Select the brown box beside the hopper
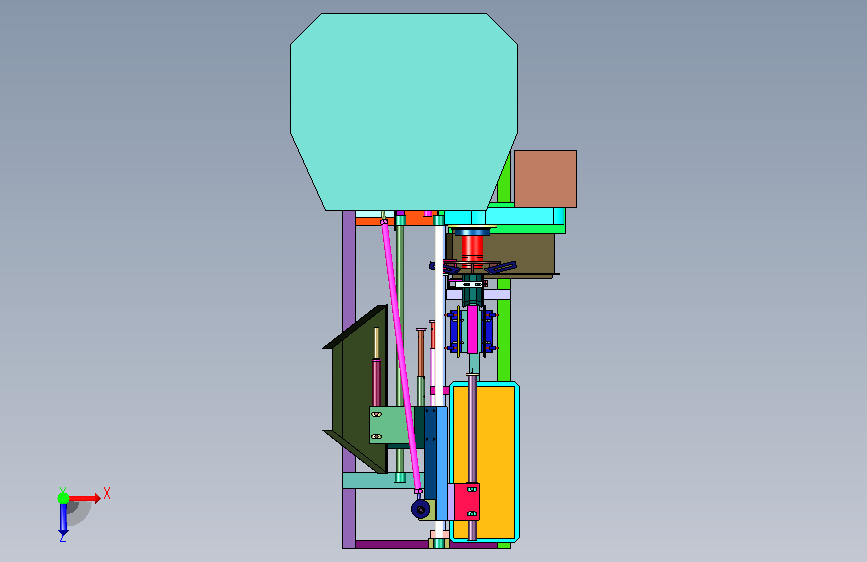Viewport: 867px width, 562px height. 545,179
